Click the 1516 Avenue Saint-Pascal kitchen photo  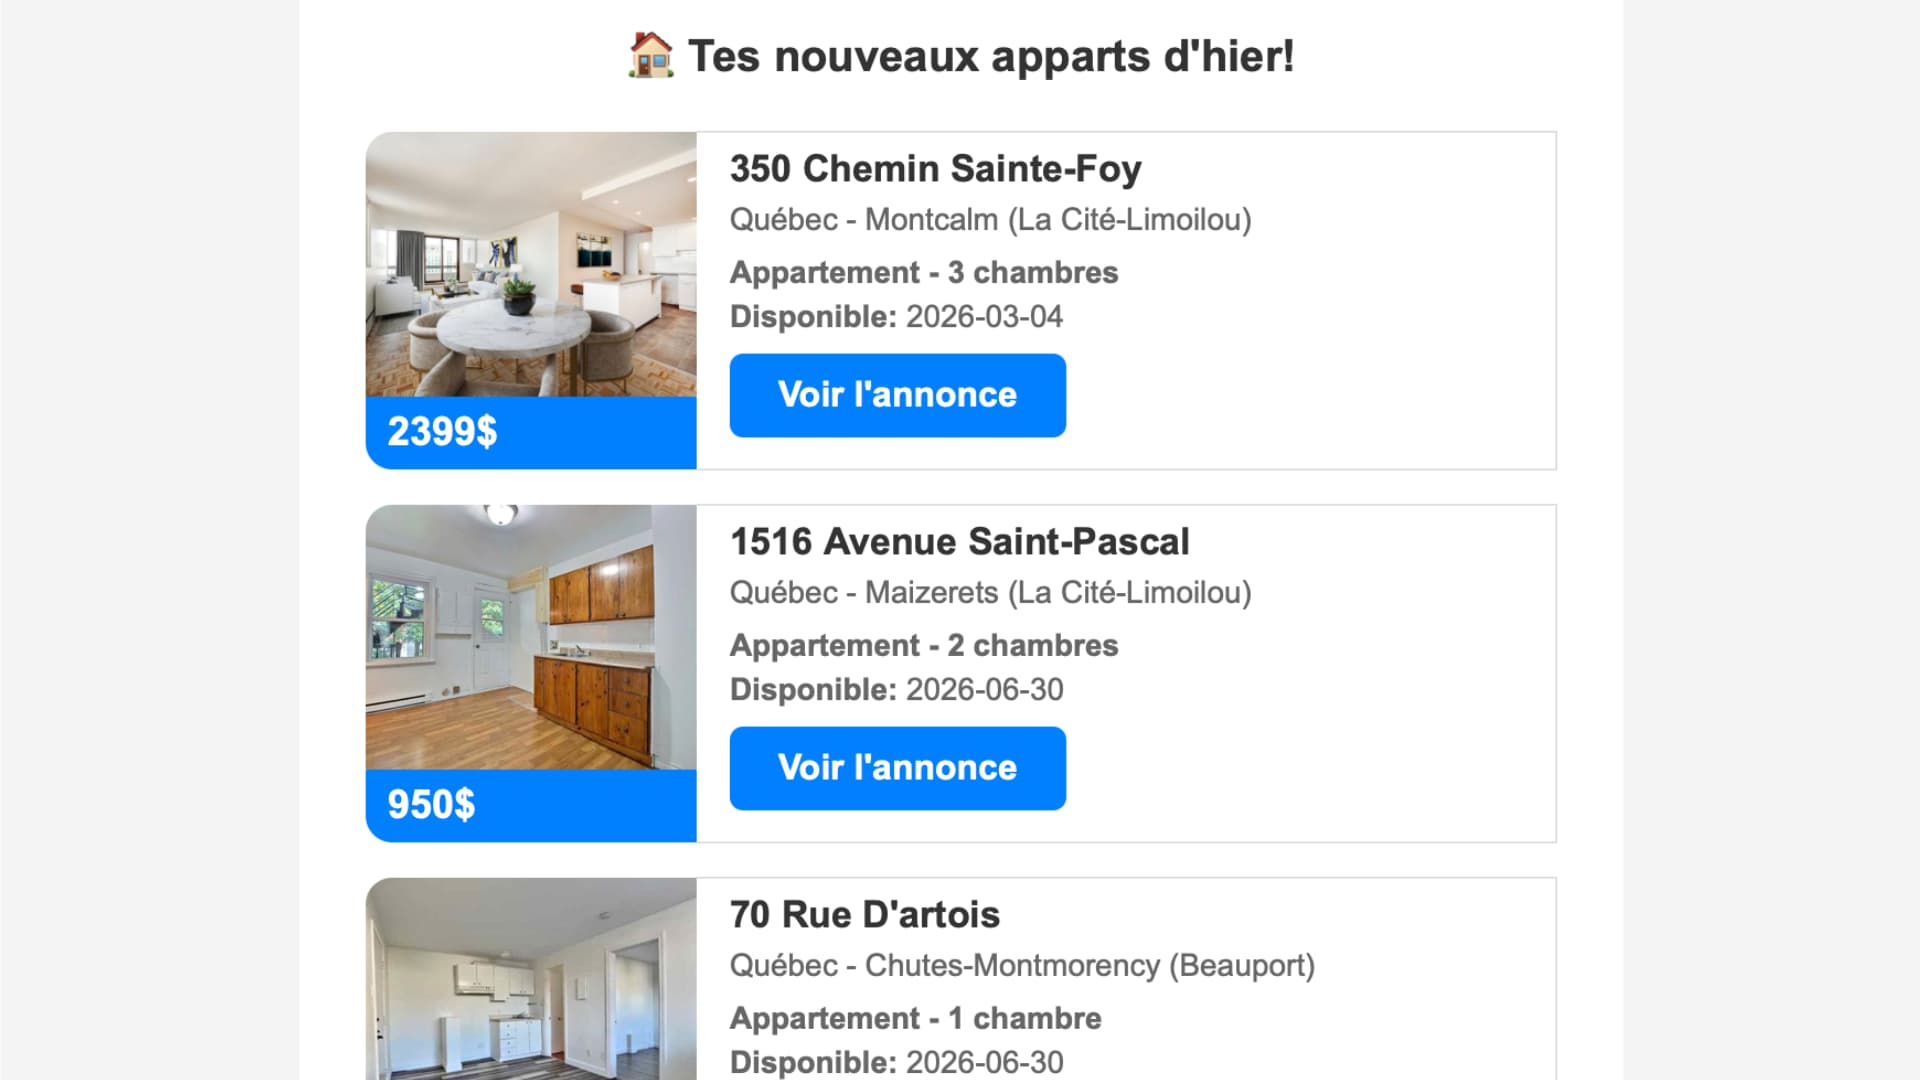tap(531, 637)
